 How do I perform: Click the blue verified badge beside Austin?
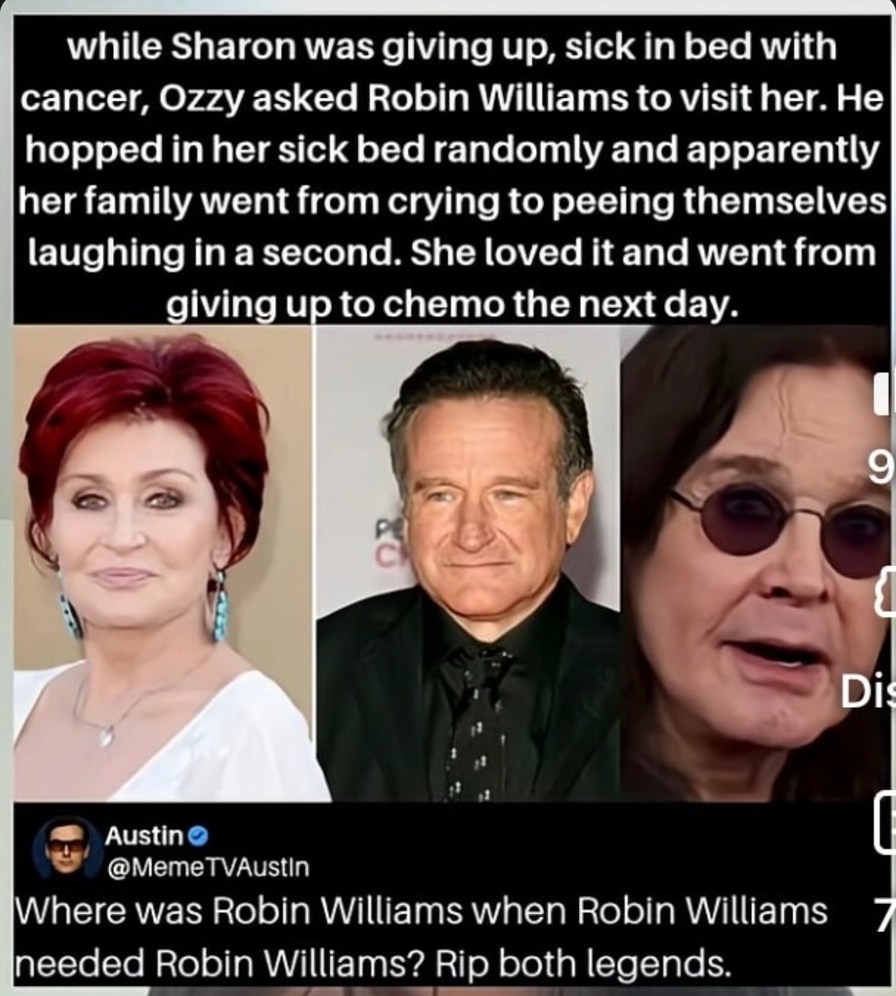(x=199, y=837)
